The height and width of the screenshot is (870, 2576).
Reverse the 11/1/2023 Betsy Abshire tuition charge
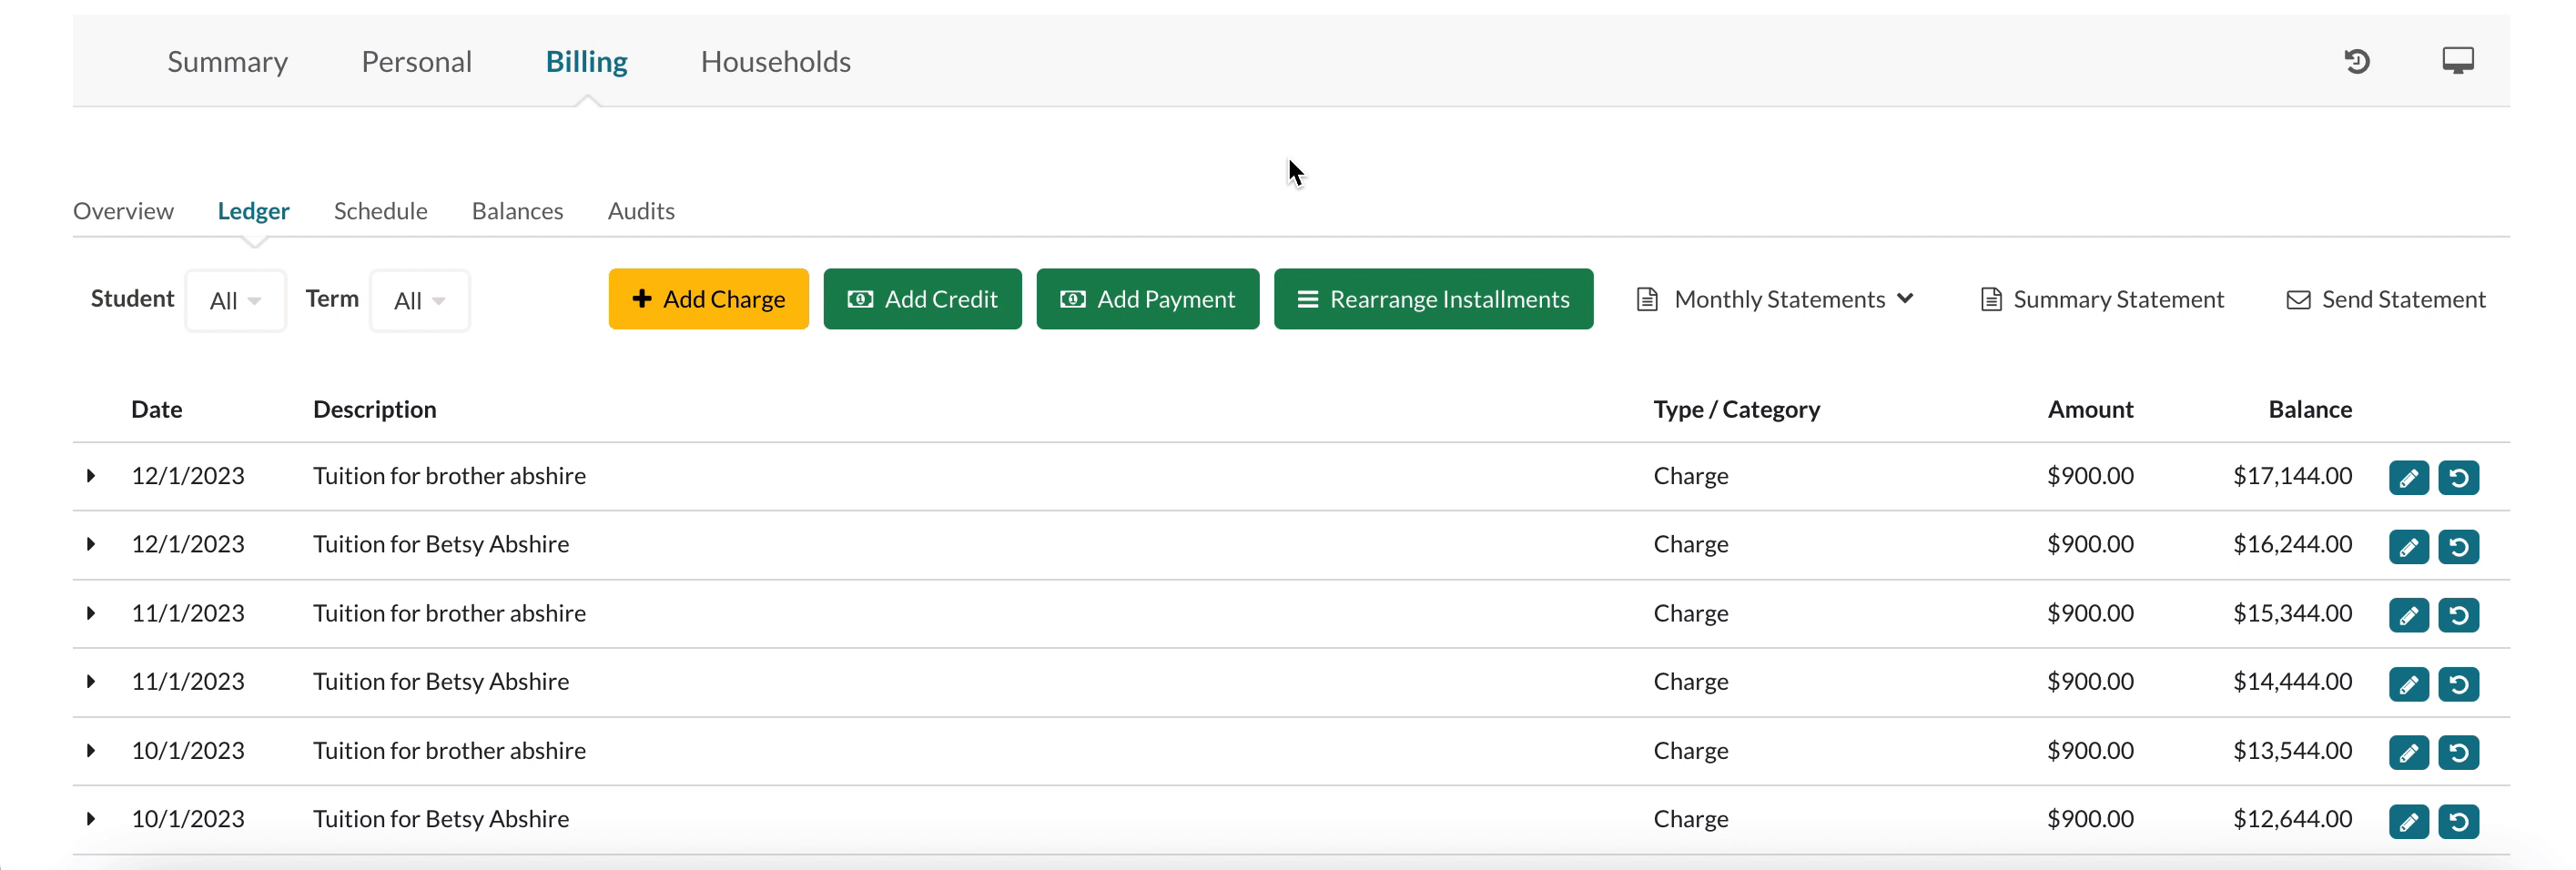[x=2458, y=684]
